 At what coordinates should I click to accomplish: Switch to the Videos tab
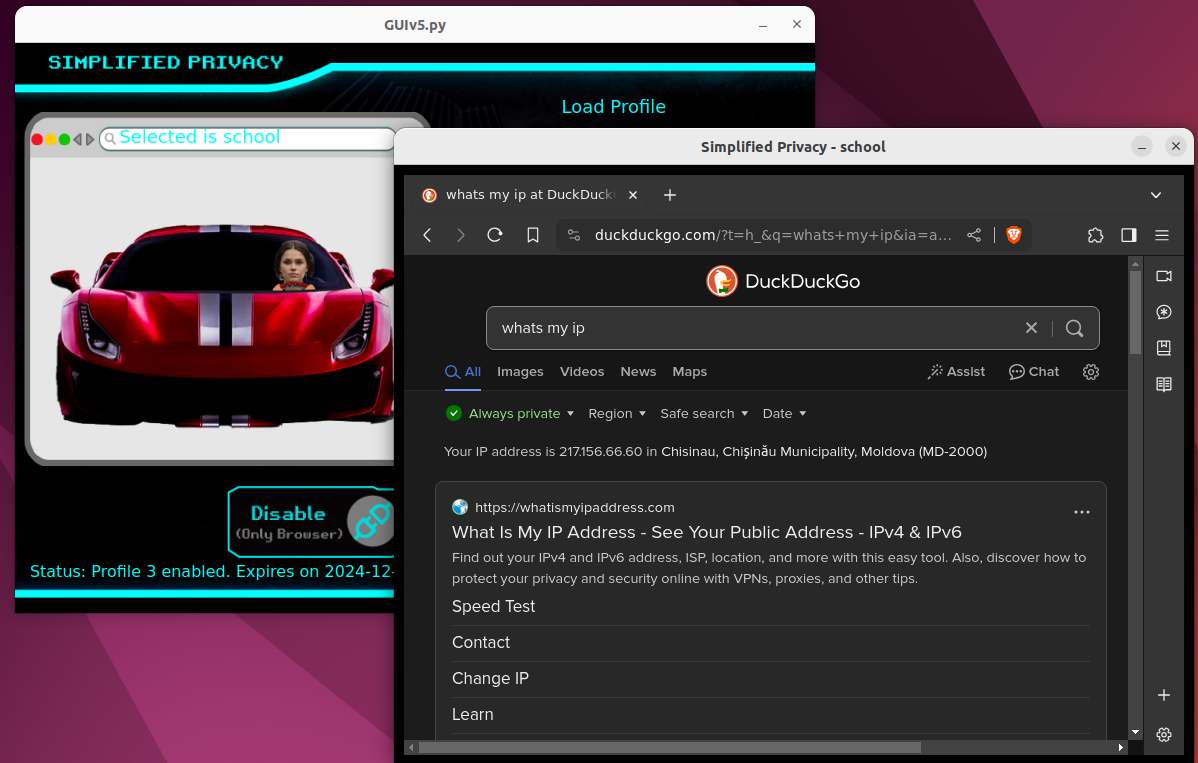[582, 372]
